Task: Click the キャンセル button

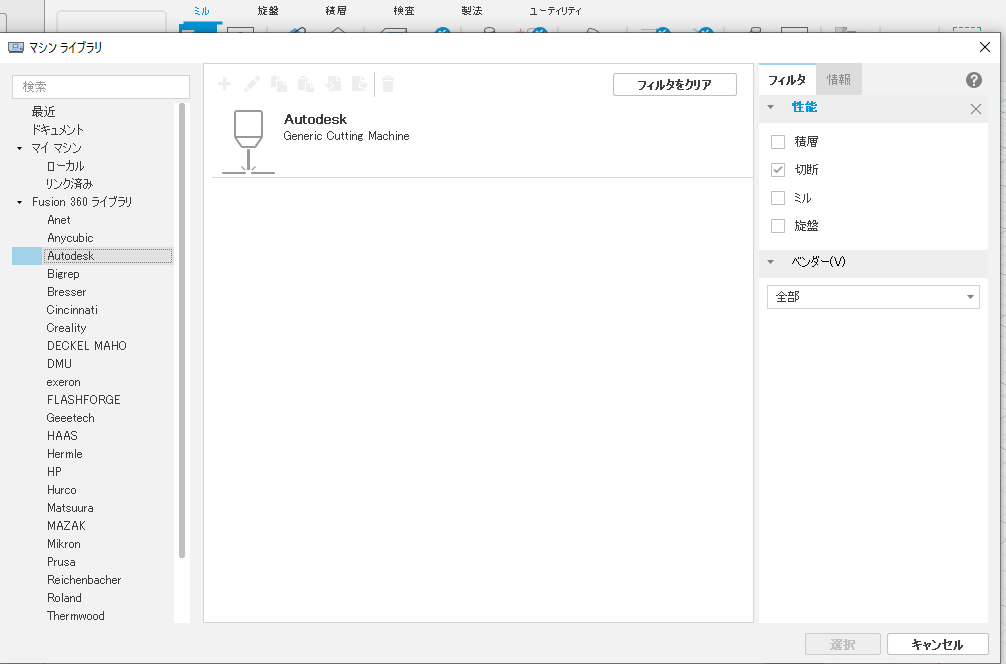Action: click(937, 645)
